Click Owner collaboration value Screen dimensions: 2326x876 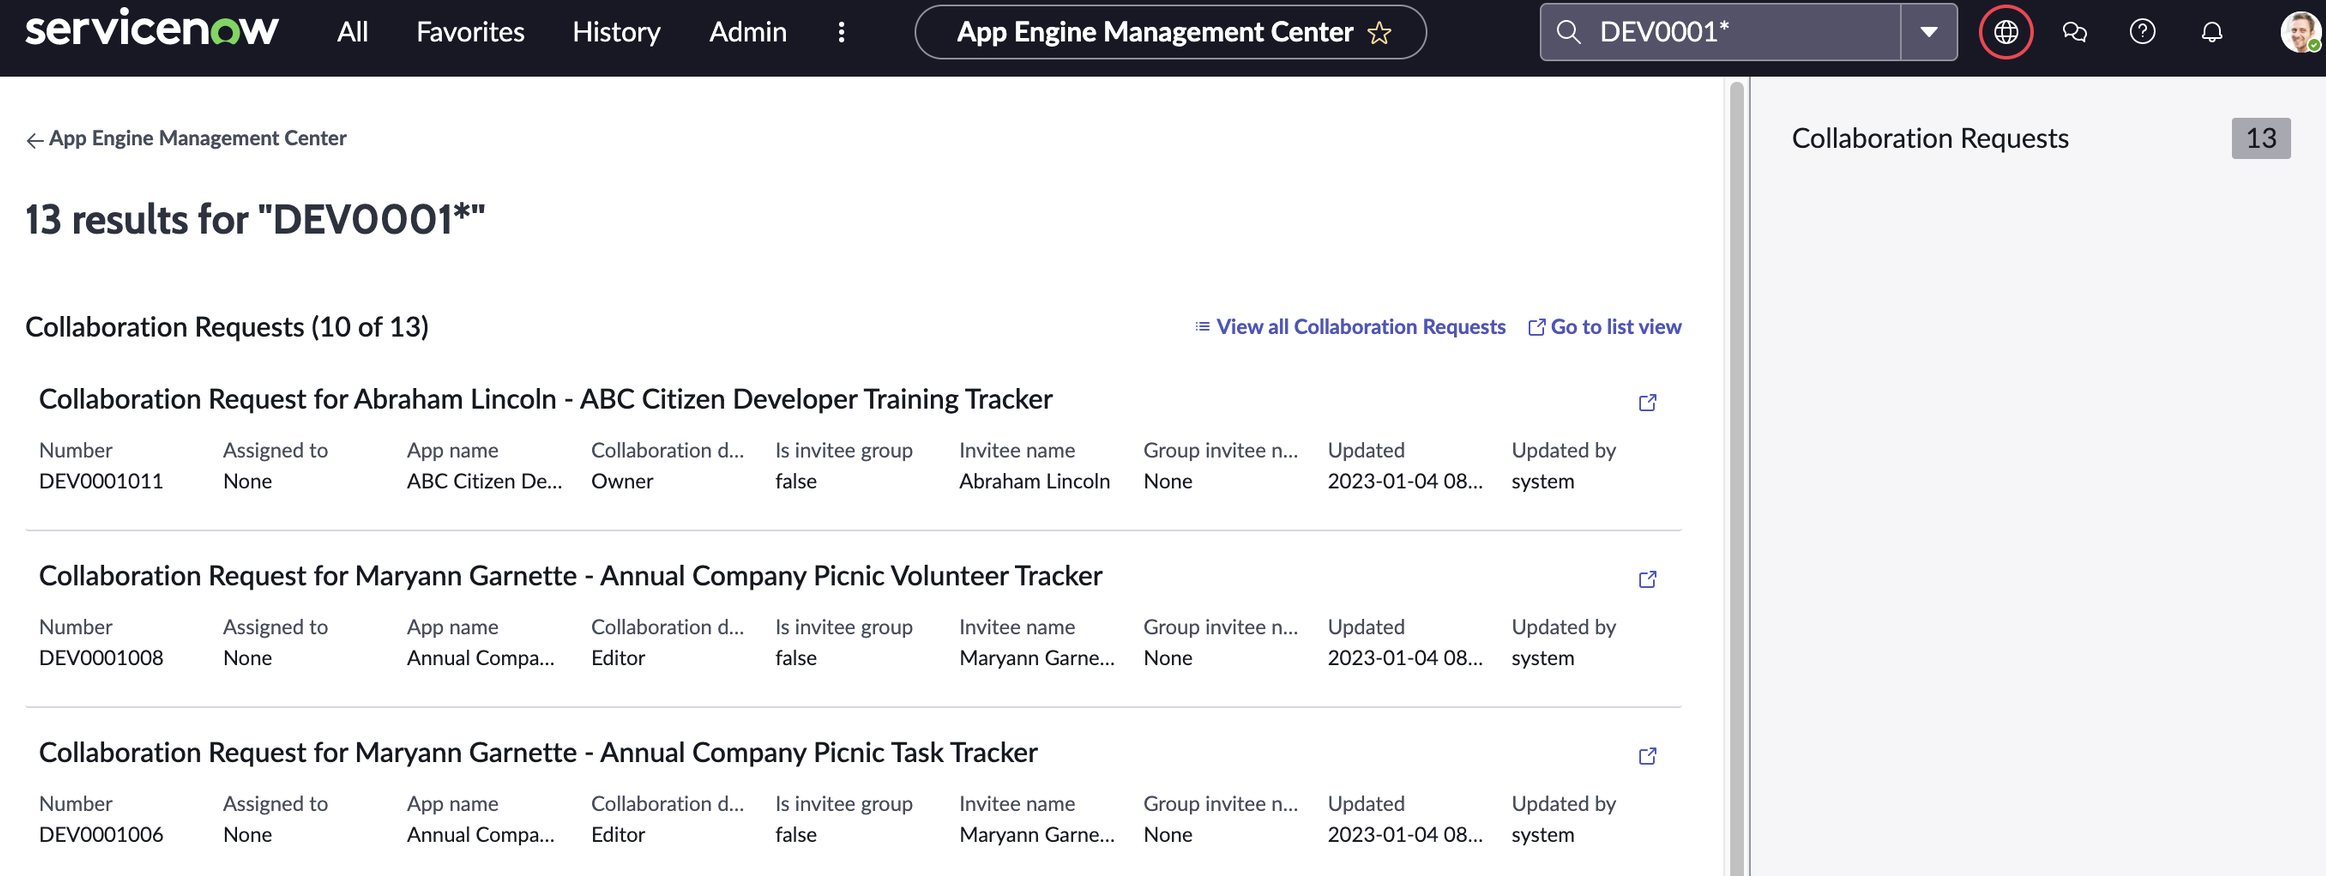point(622,481)
